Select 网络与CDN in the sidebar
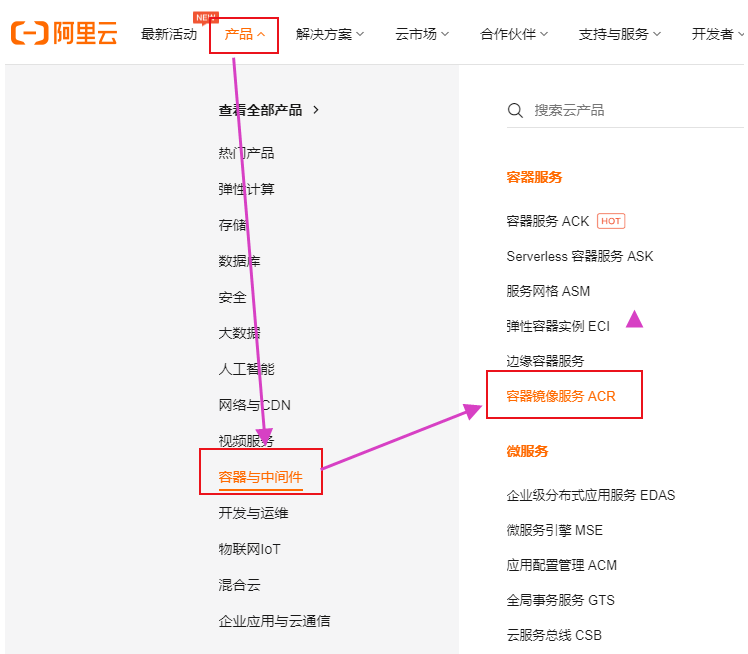This screenshot has width=748, height=654. point(254,405)
